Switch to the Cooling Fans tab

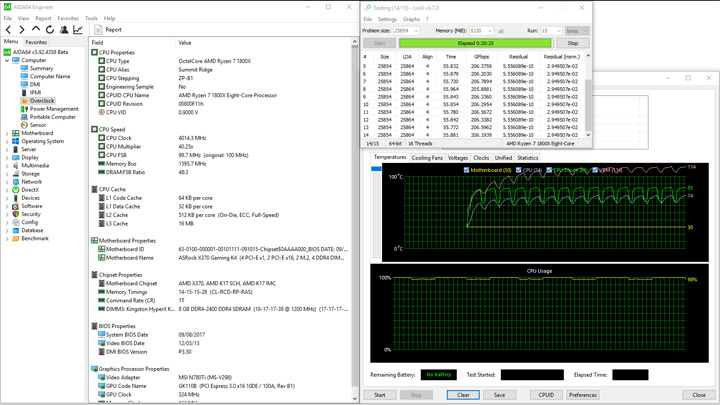pyautogui.click(x=427, y=158)
